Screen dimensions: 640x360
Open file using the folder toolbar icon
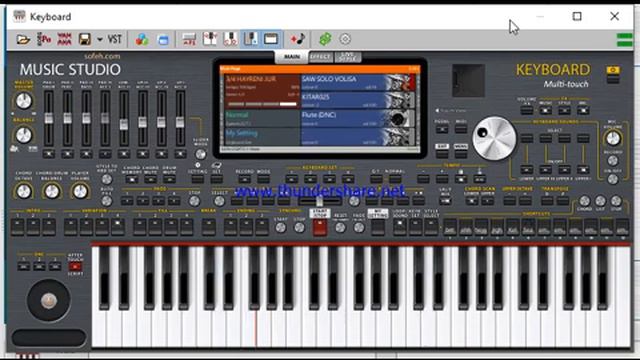pos(23,40)
